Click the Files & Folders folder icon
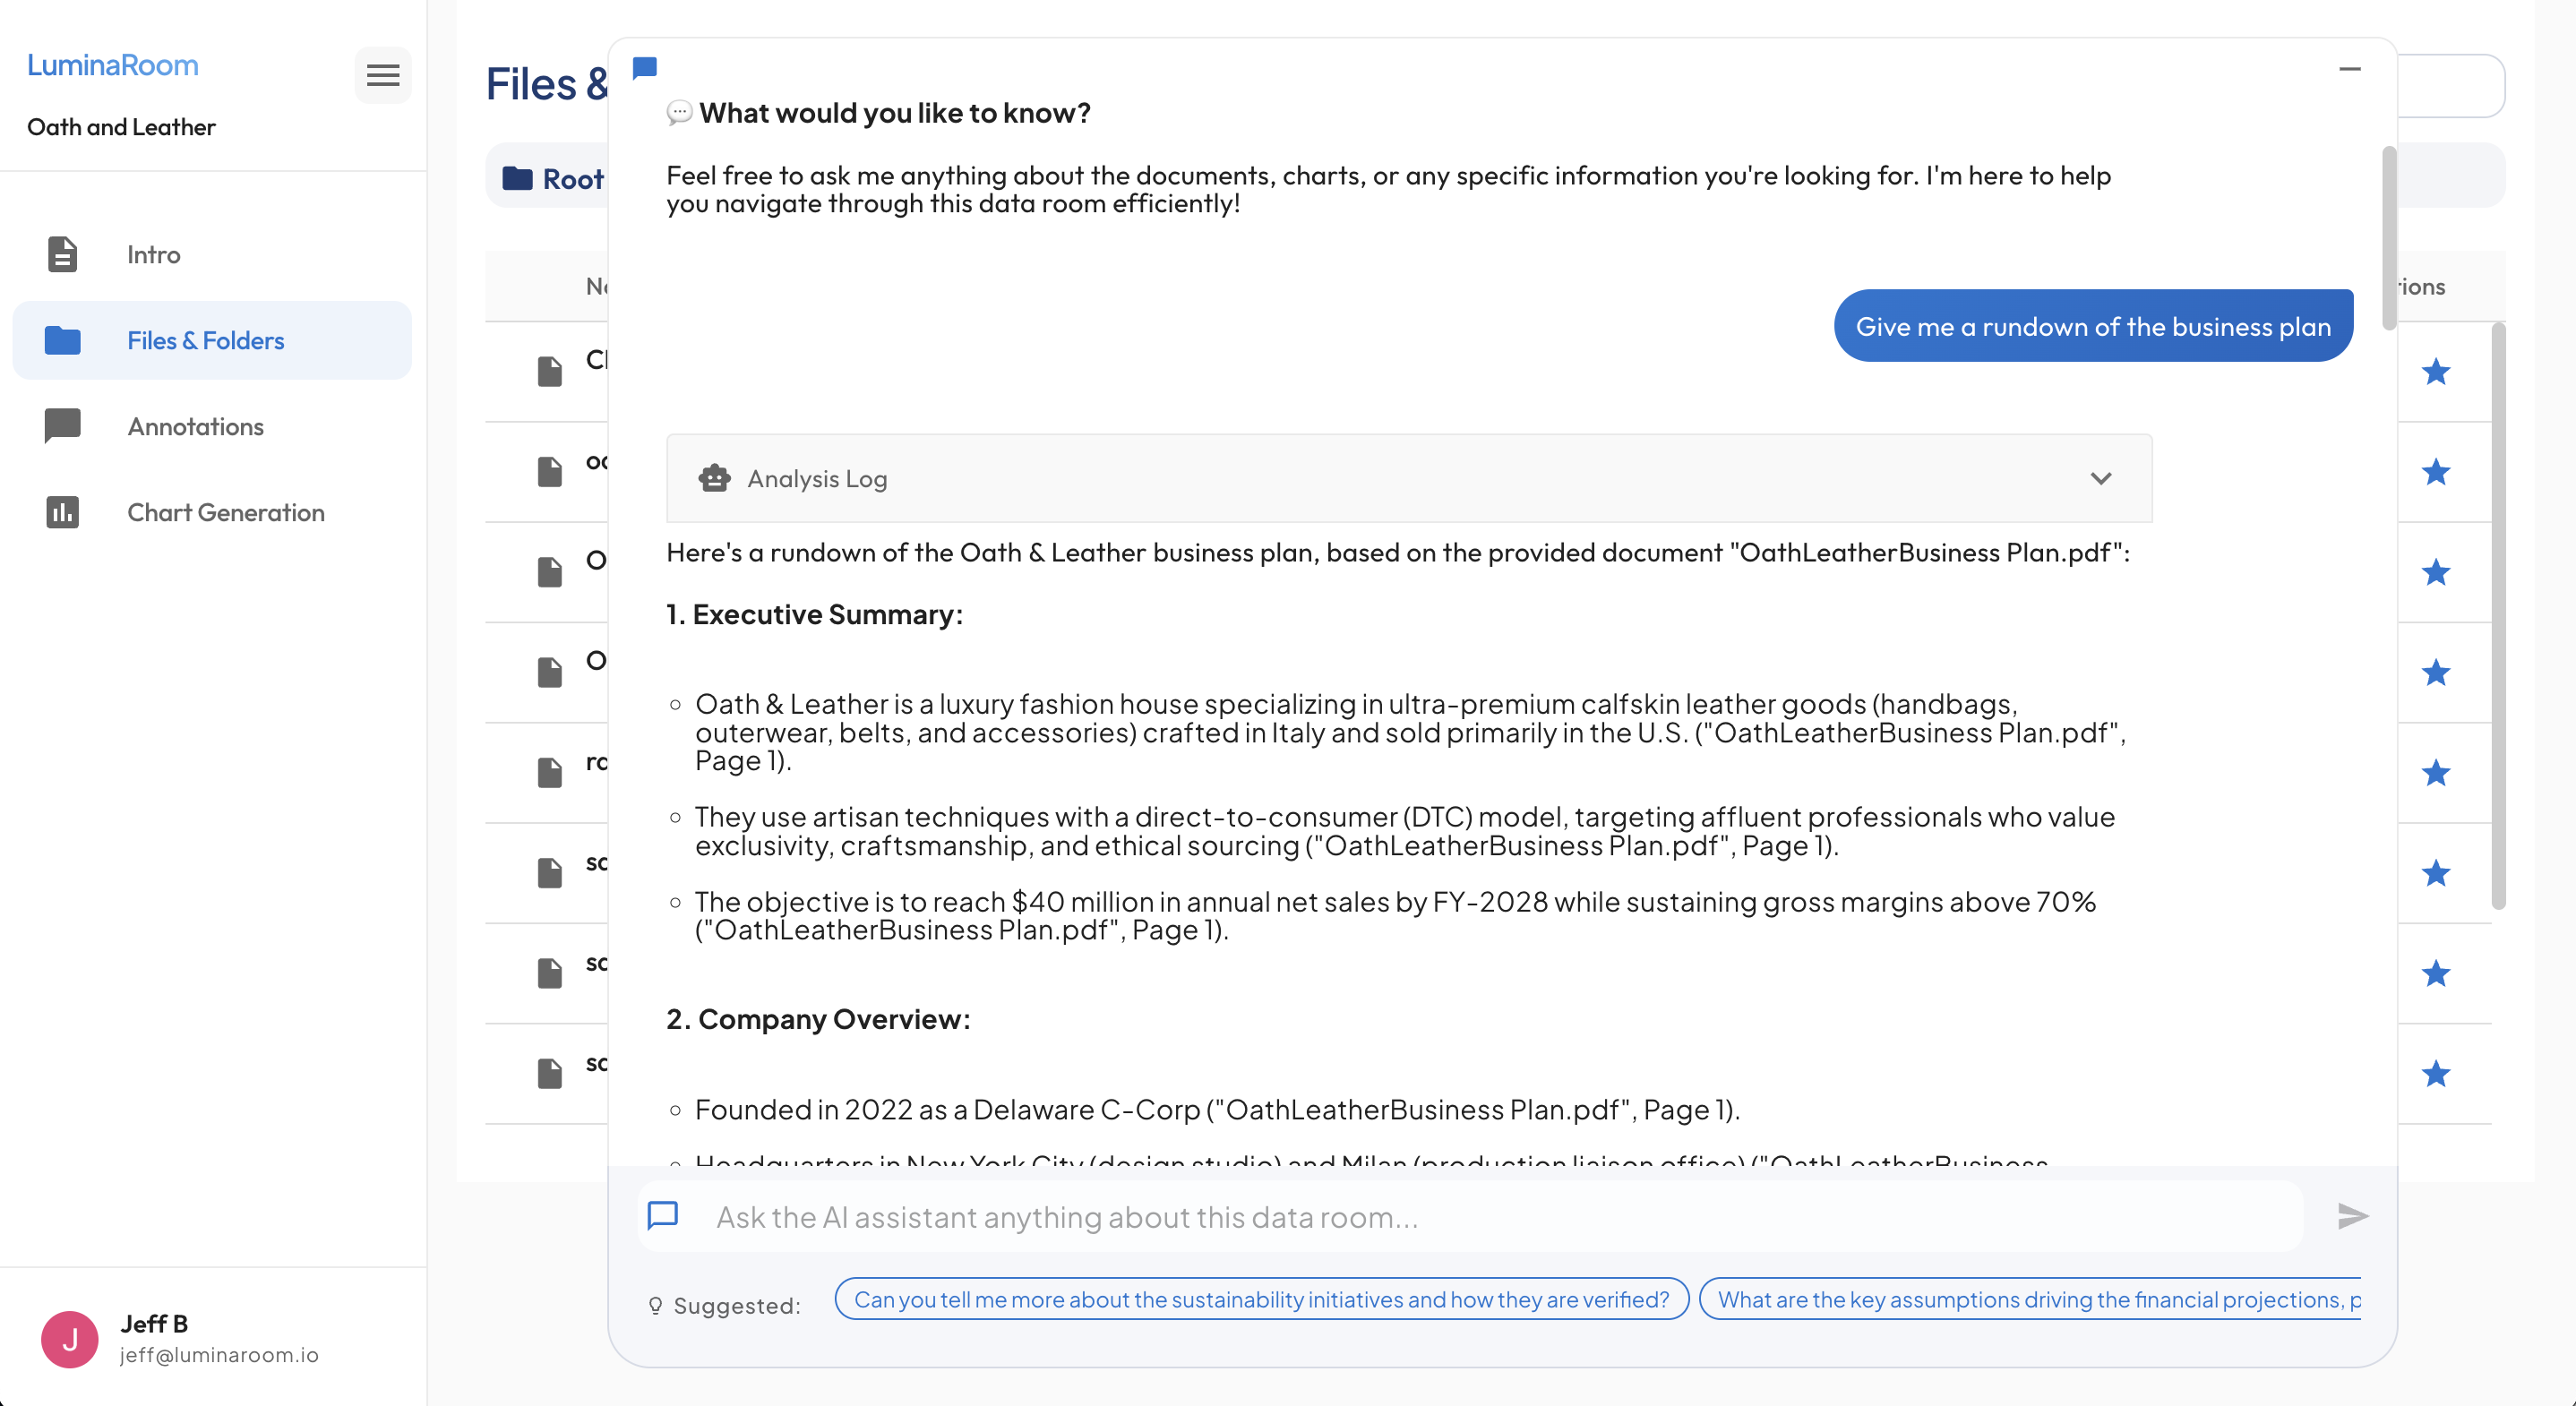Image resolution: width=2576 pixels, height=1406 pixels. (x=62, y=340)
